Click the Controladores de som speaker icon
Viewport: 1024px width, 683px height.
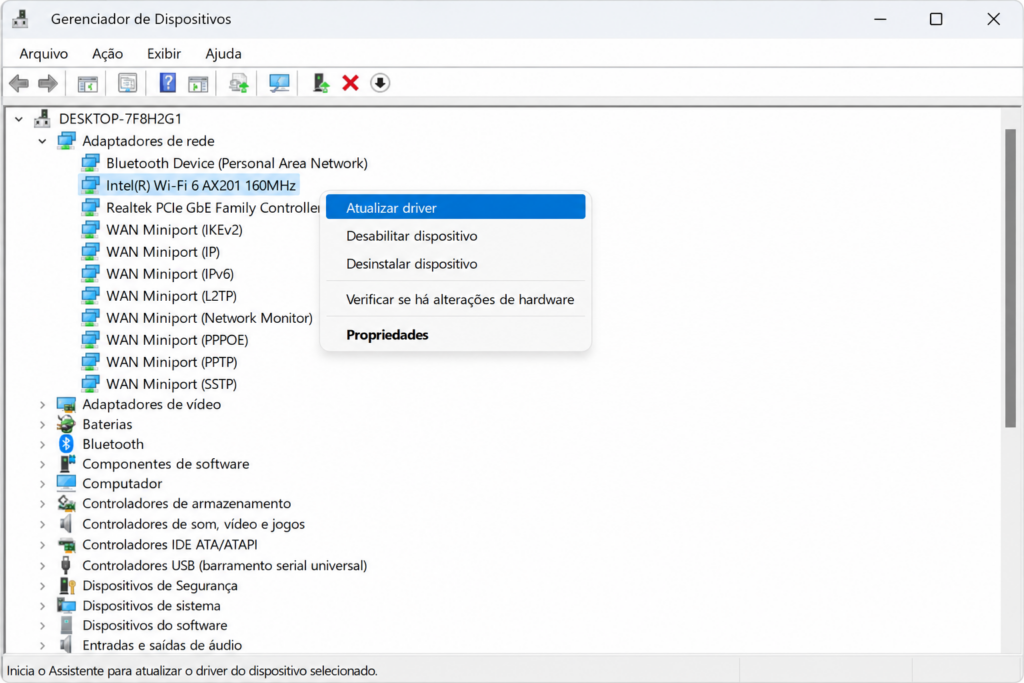click(x=66, y=524)
